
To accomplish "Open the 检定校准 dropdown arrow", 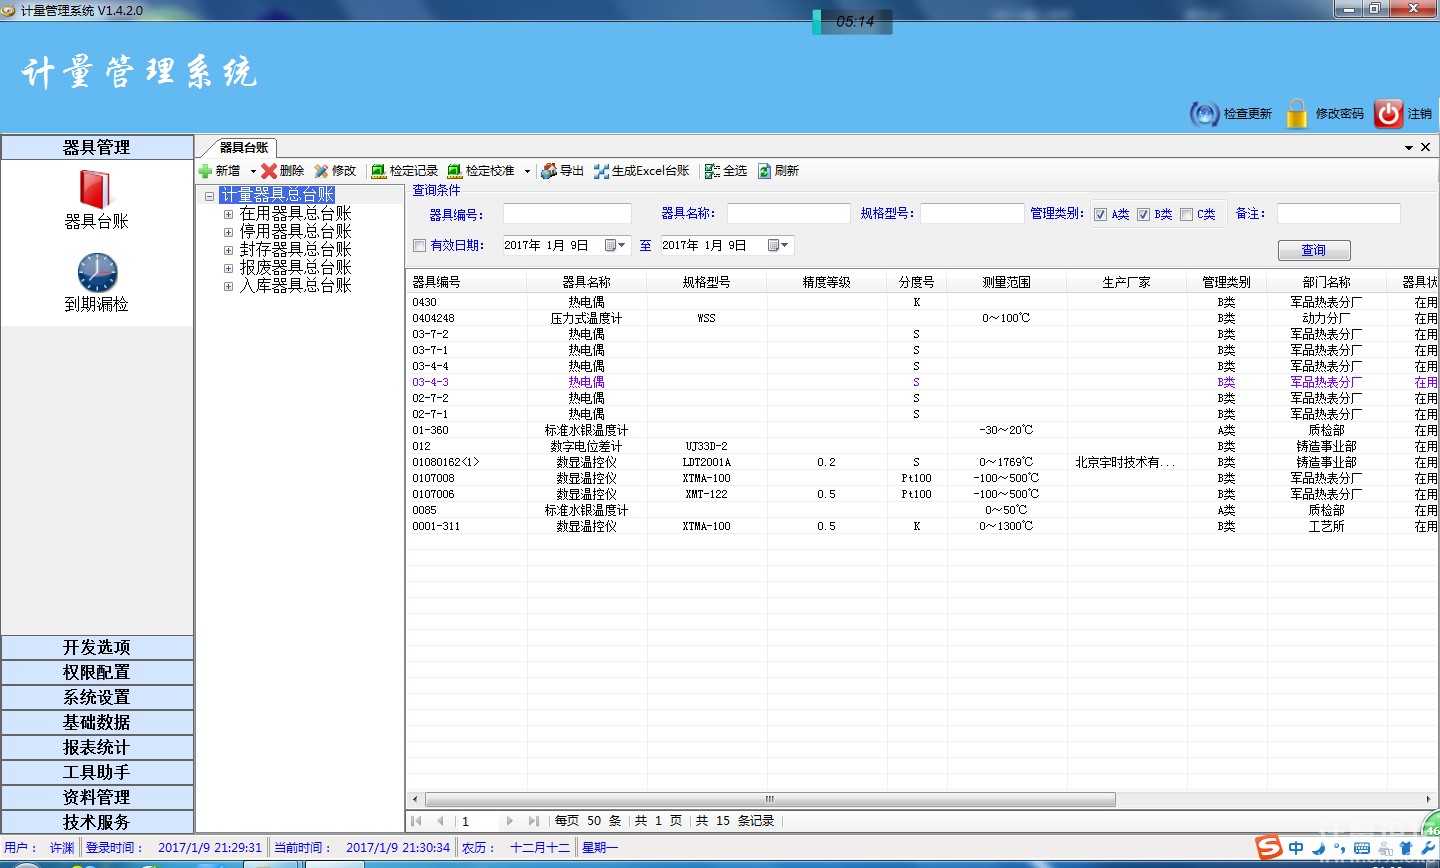I will [x=527, y=171].
